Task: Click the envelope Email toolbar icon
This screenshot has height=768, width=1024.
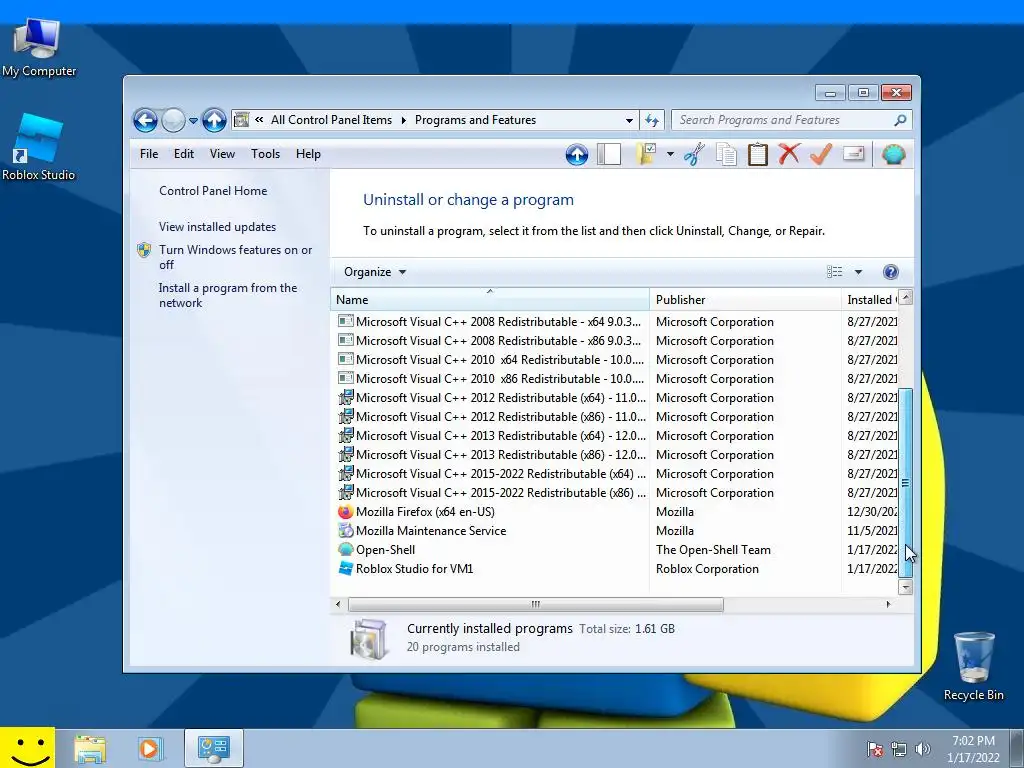Action: pos(854,154)
